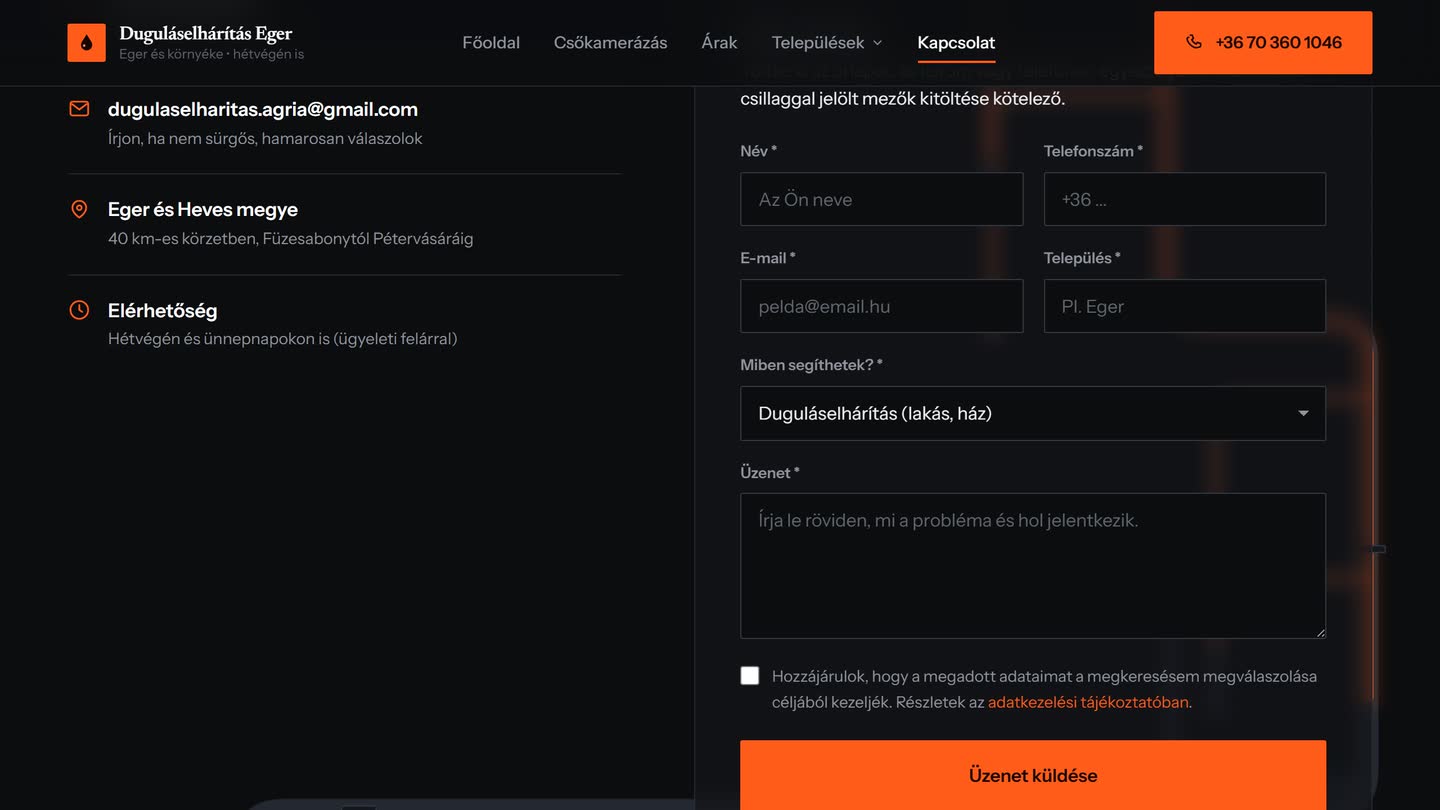The height and width of the screenshot is (810, 1440).
Task: Select the Kapcsolat navigation tab
Action: [956, 42]
